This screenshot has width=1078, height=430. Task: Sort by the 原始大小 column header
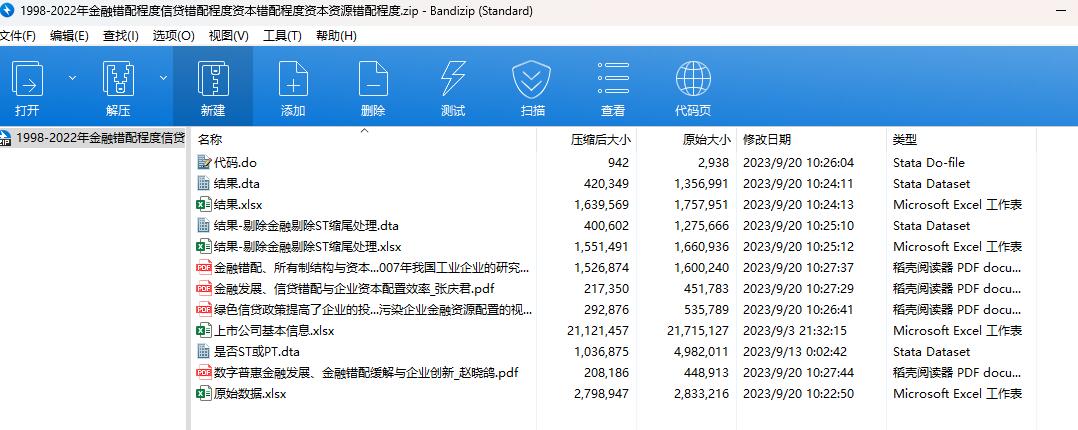tap(707, 140)
